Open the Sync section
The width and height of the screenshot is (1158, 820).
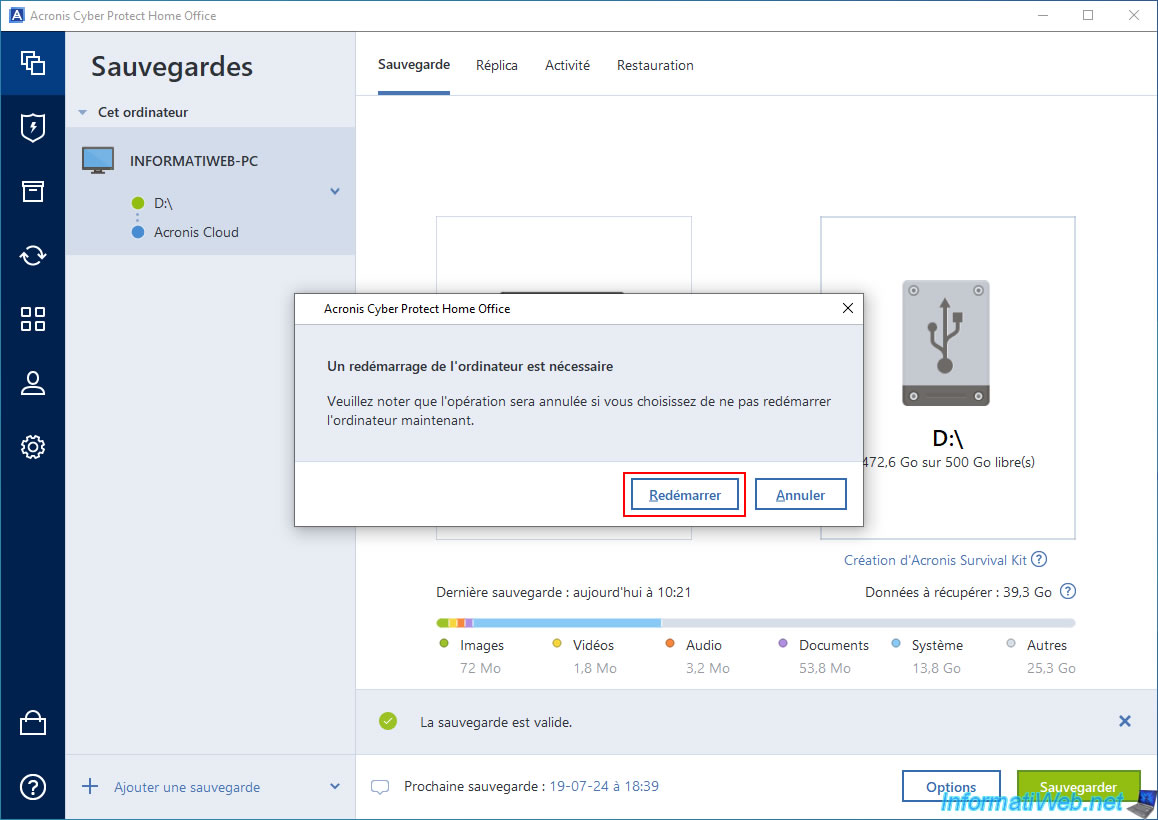32,256
